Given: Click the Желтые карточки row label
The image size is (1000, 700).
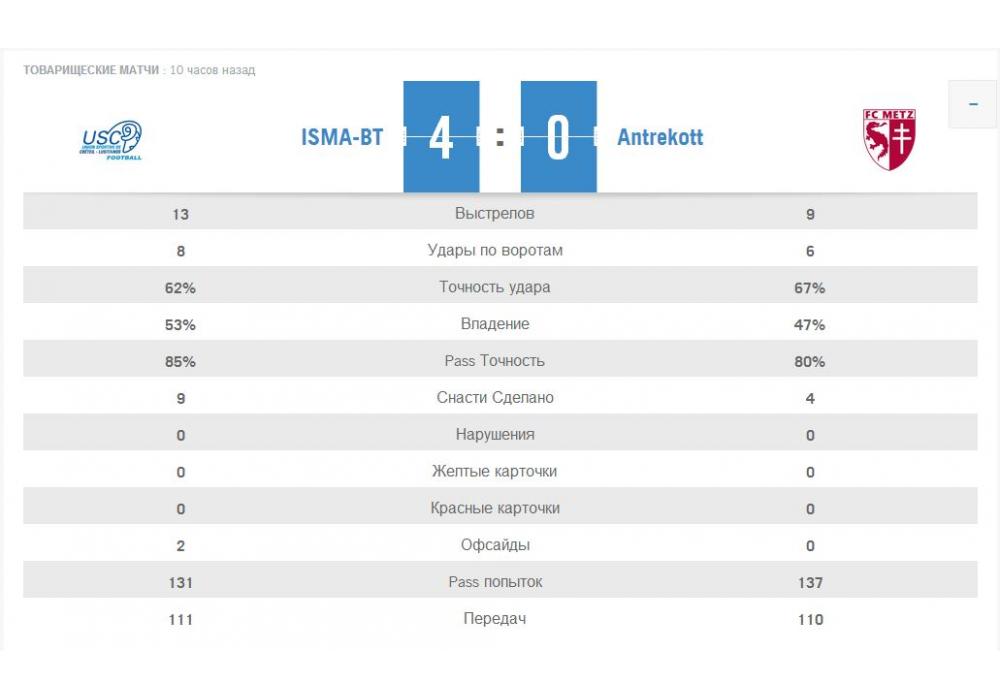Looking at the screenshot, I should tap(495, 472).
